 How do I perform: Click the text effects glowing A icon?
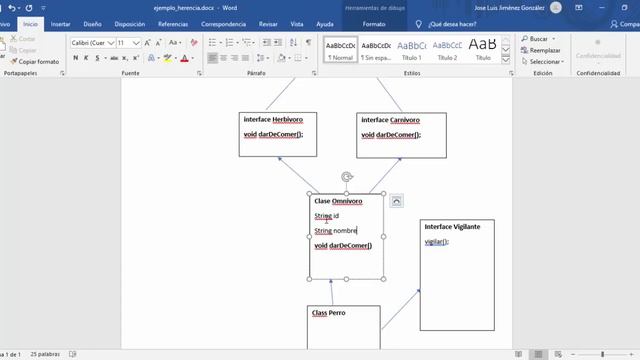coord(151,58)
